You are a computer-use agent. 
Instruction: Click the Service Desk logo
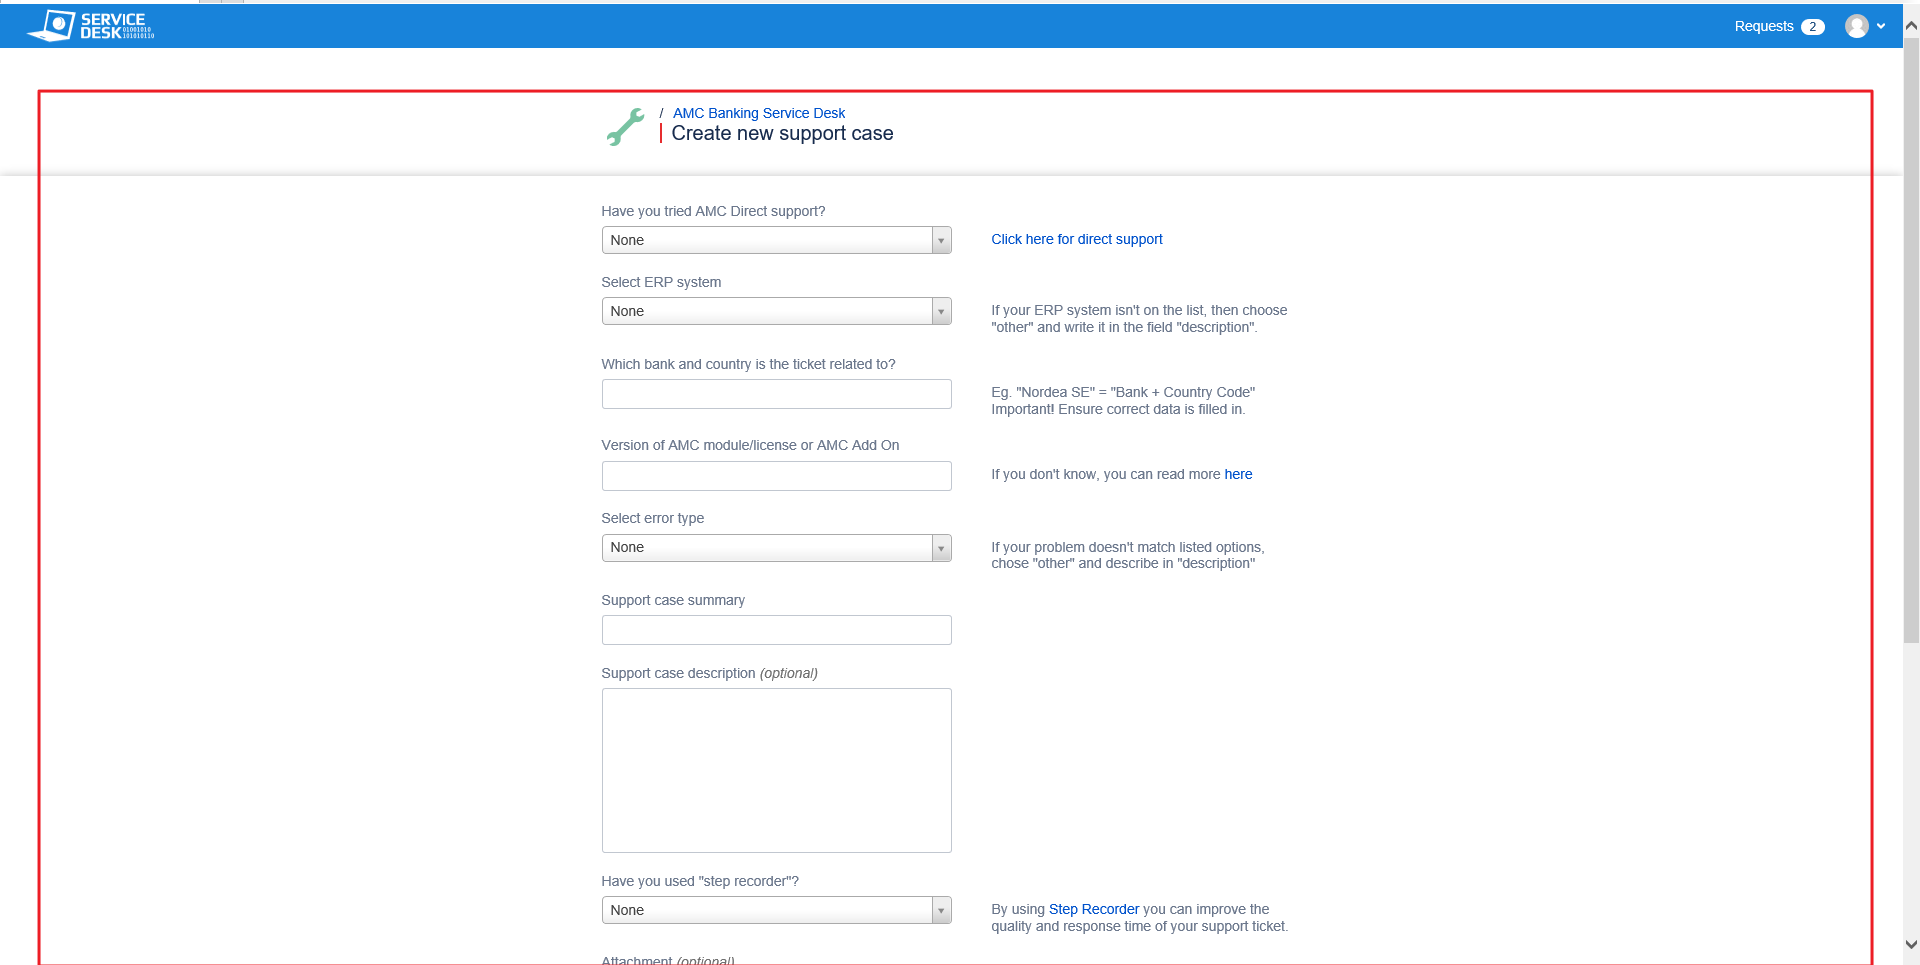tap(91, 26)
